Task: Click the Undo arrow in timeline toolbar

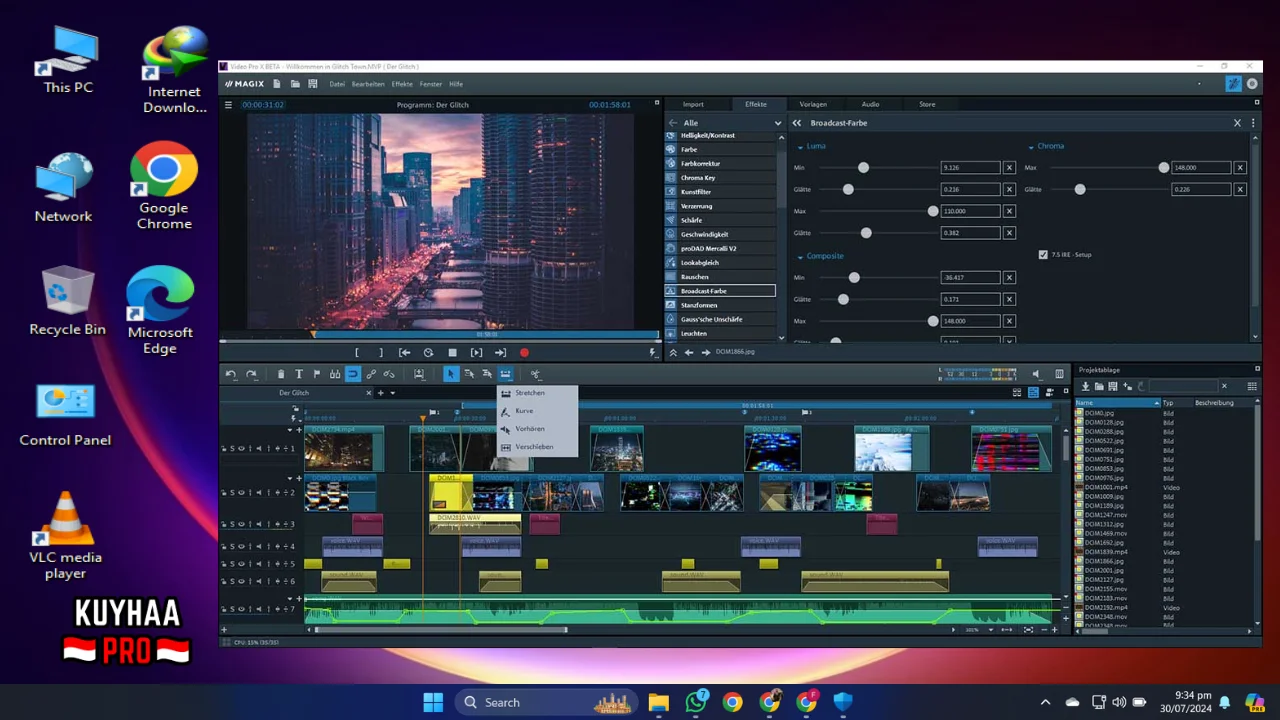Action: pos(231,374)
